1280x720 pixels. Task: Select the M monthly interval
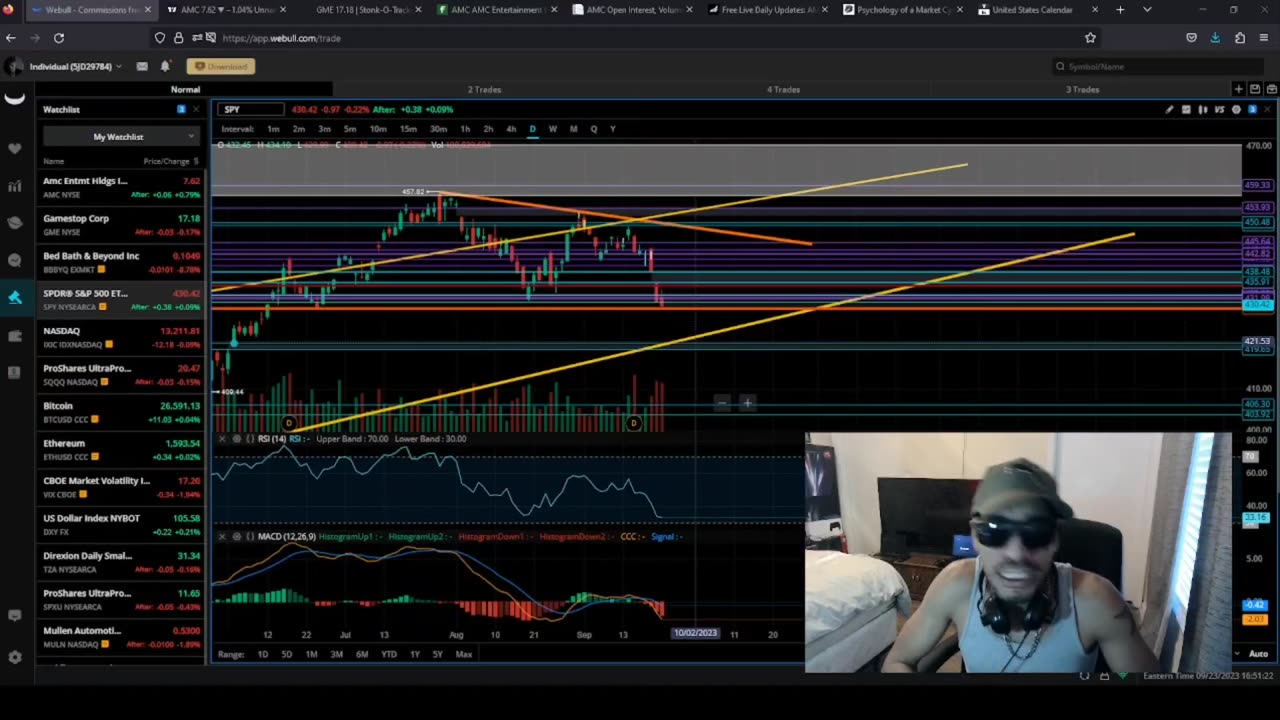pos(573,129)
